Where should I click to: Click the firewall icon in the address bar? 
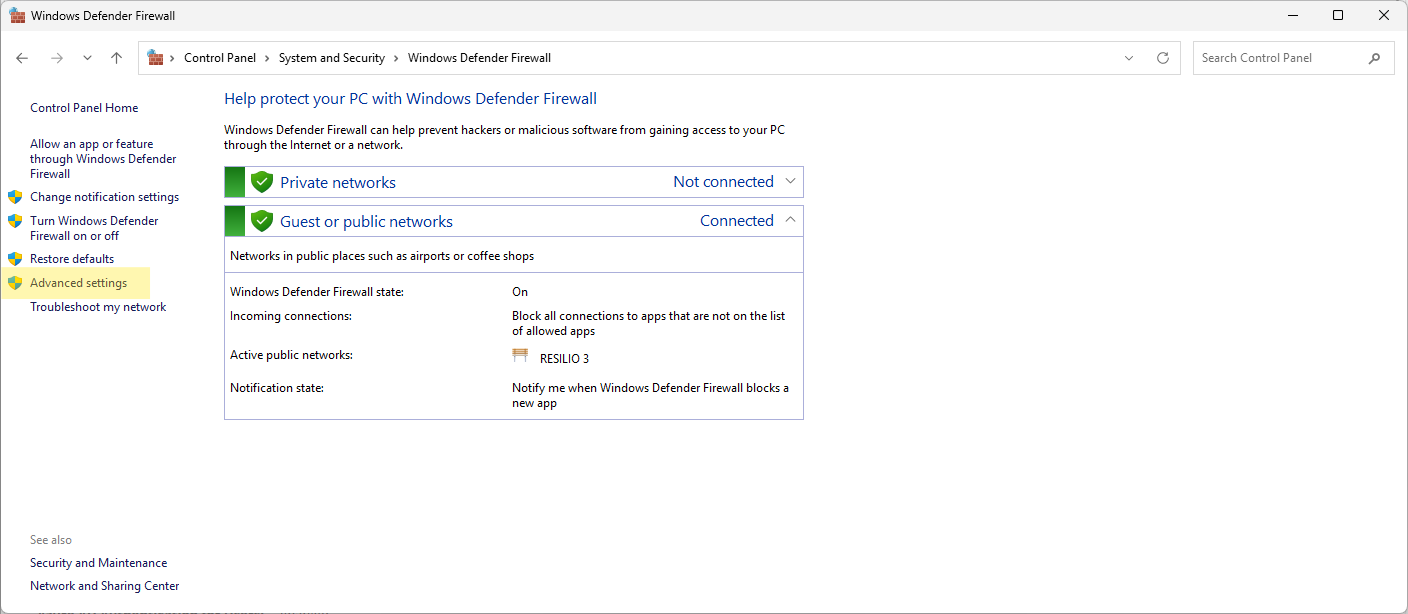pyautogui.click(x=155, y=58)
